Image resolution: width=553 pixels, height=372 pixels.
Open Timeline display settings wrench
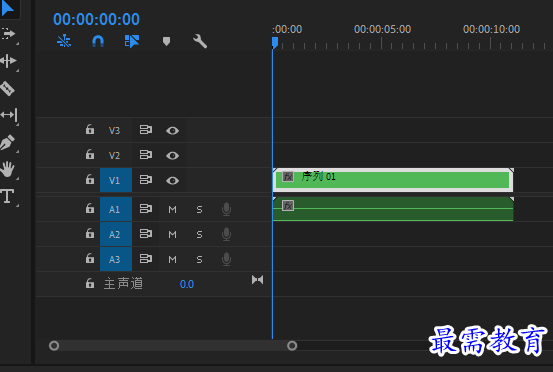[200, 41]
